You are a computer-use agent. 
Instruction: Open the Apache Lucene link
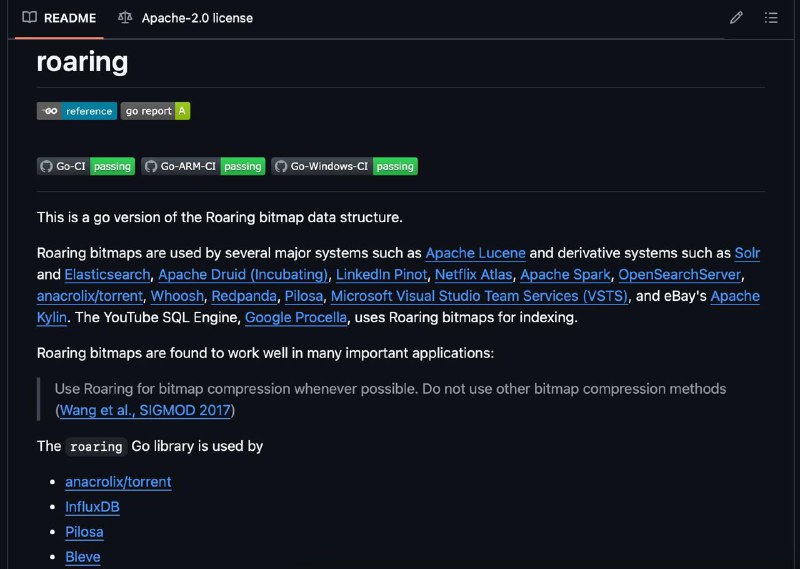pyautogui.click(x=476, y=253)
